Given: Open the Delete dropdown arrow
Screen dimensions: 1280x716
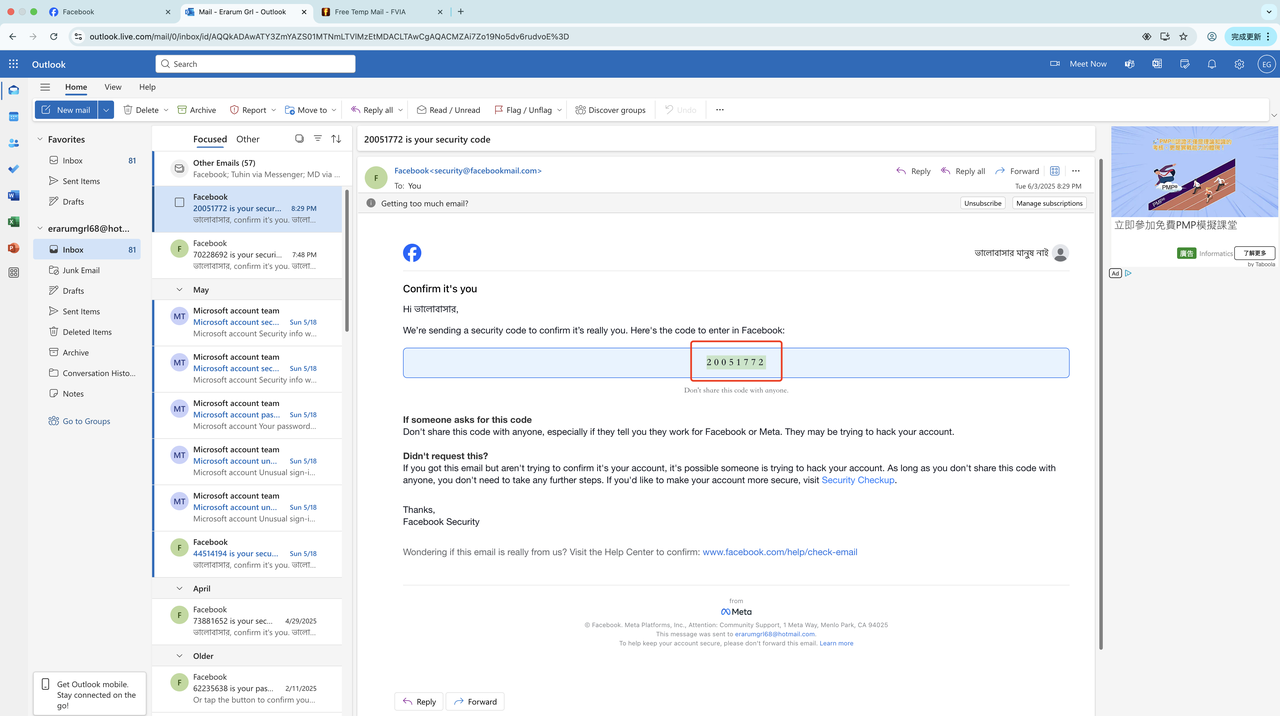Looking at the screenshot, I should 166,110.
